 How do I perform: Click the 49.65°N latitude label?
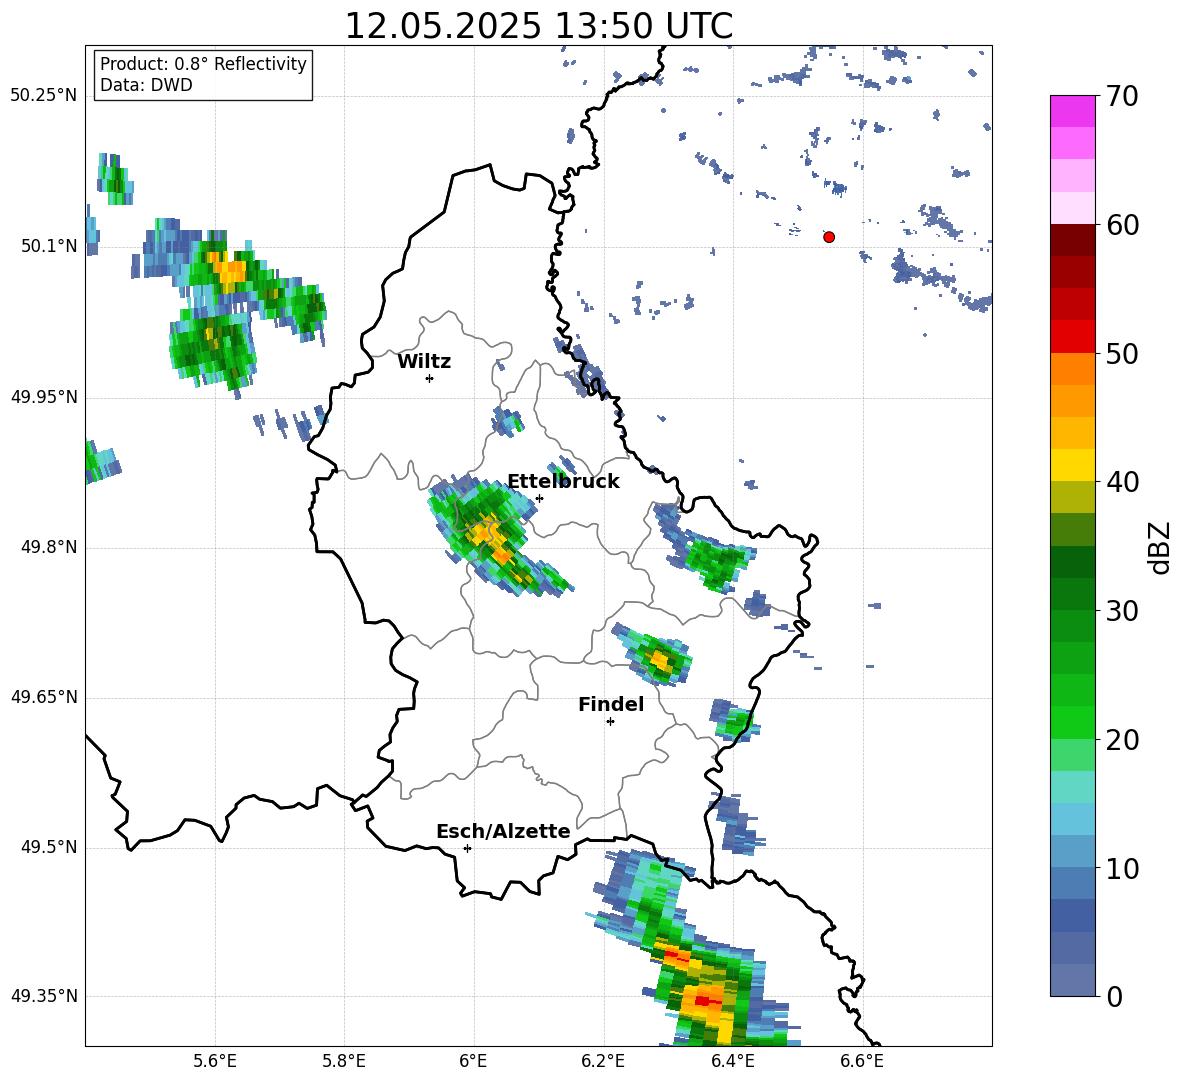click(44, 697)
